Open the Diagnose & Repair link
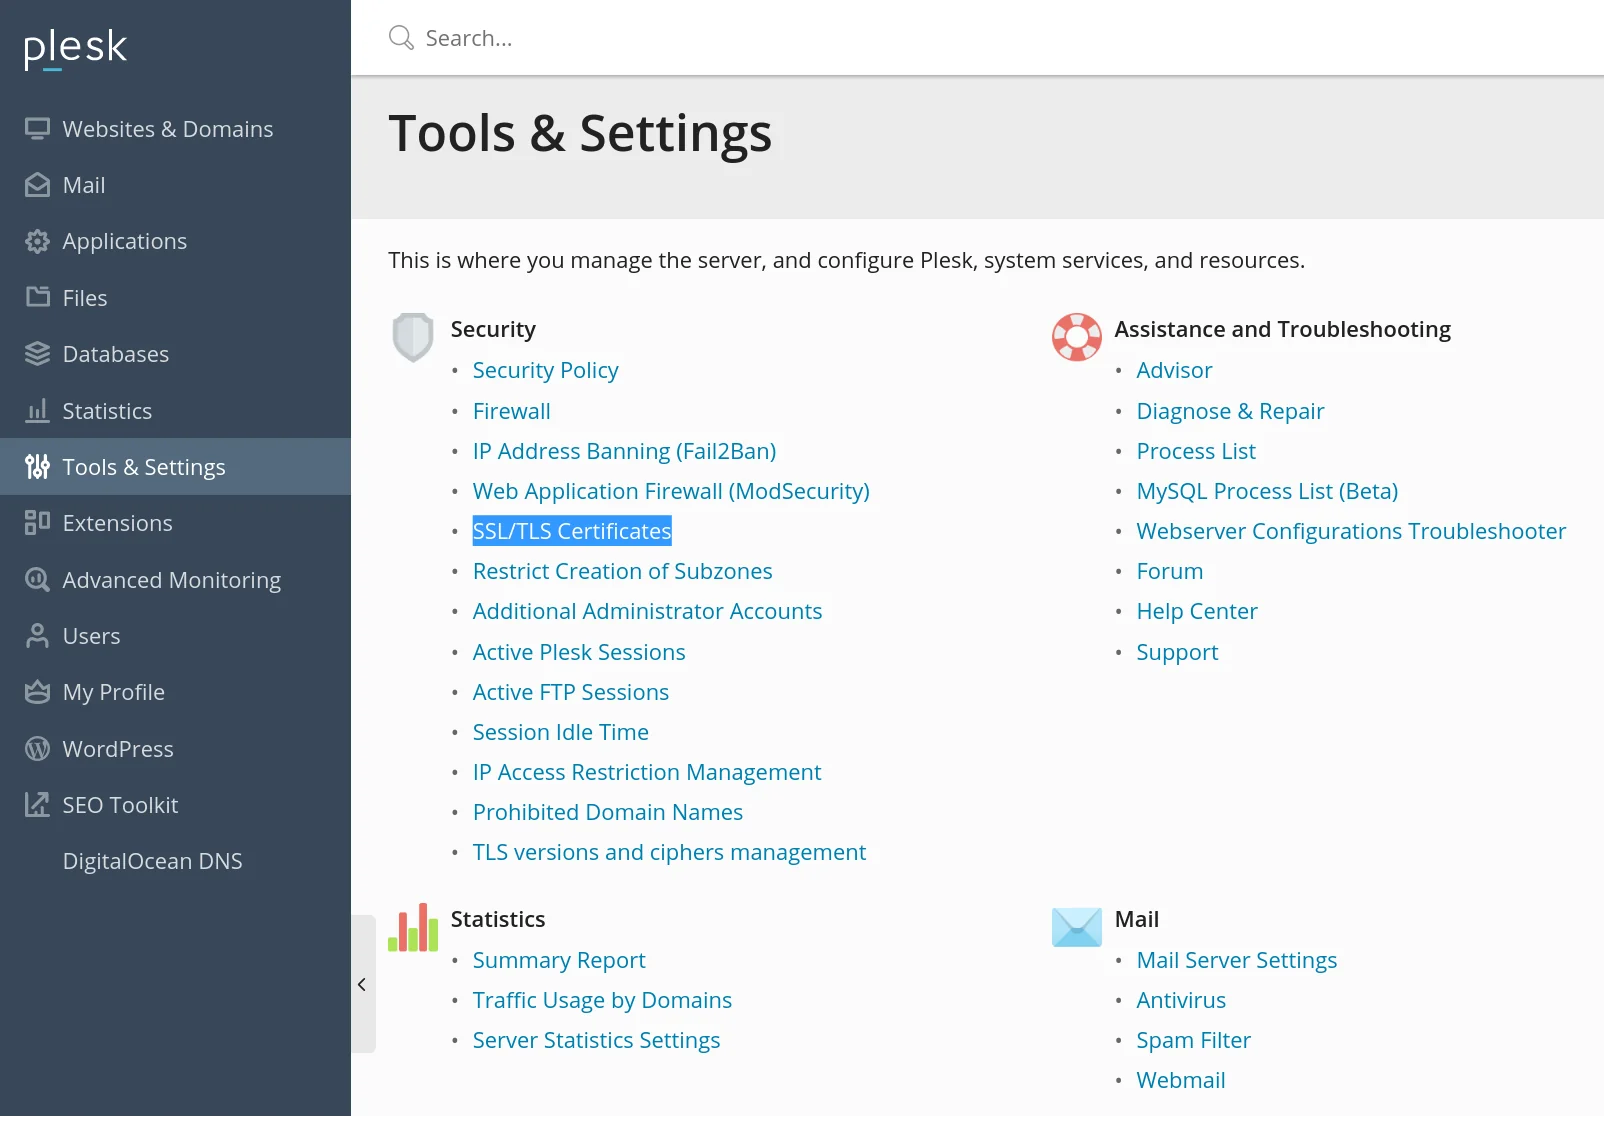The height and width of the screenshot is (1125, 1616). point(1230,411)
